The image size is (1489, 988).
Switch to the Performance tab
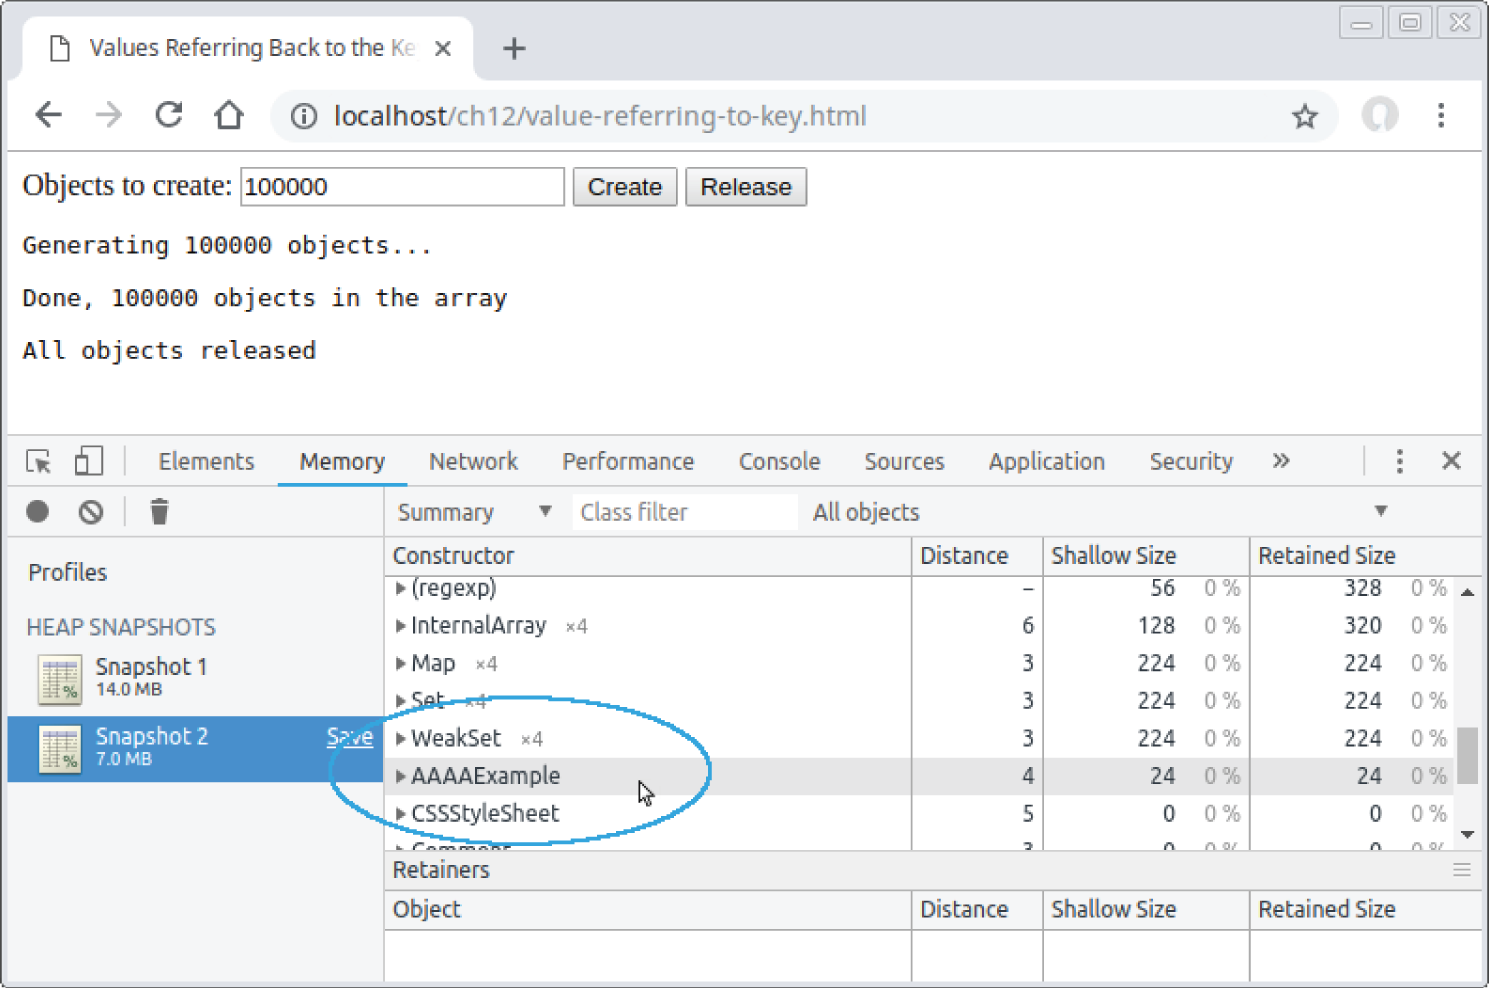pos(628,461)
